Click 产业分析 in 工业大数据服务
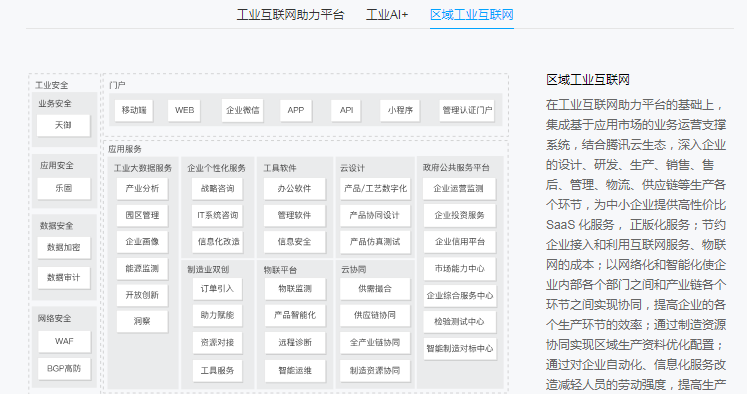 (142, 189)
